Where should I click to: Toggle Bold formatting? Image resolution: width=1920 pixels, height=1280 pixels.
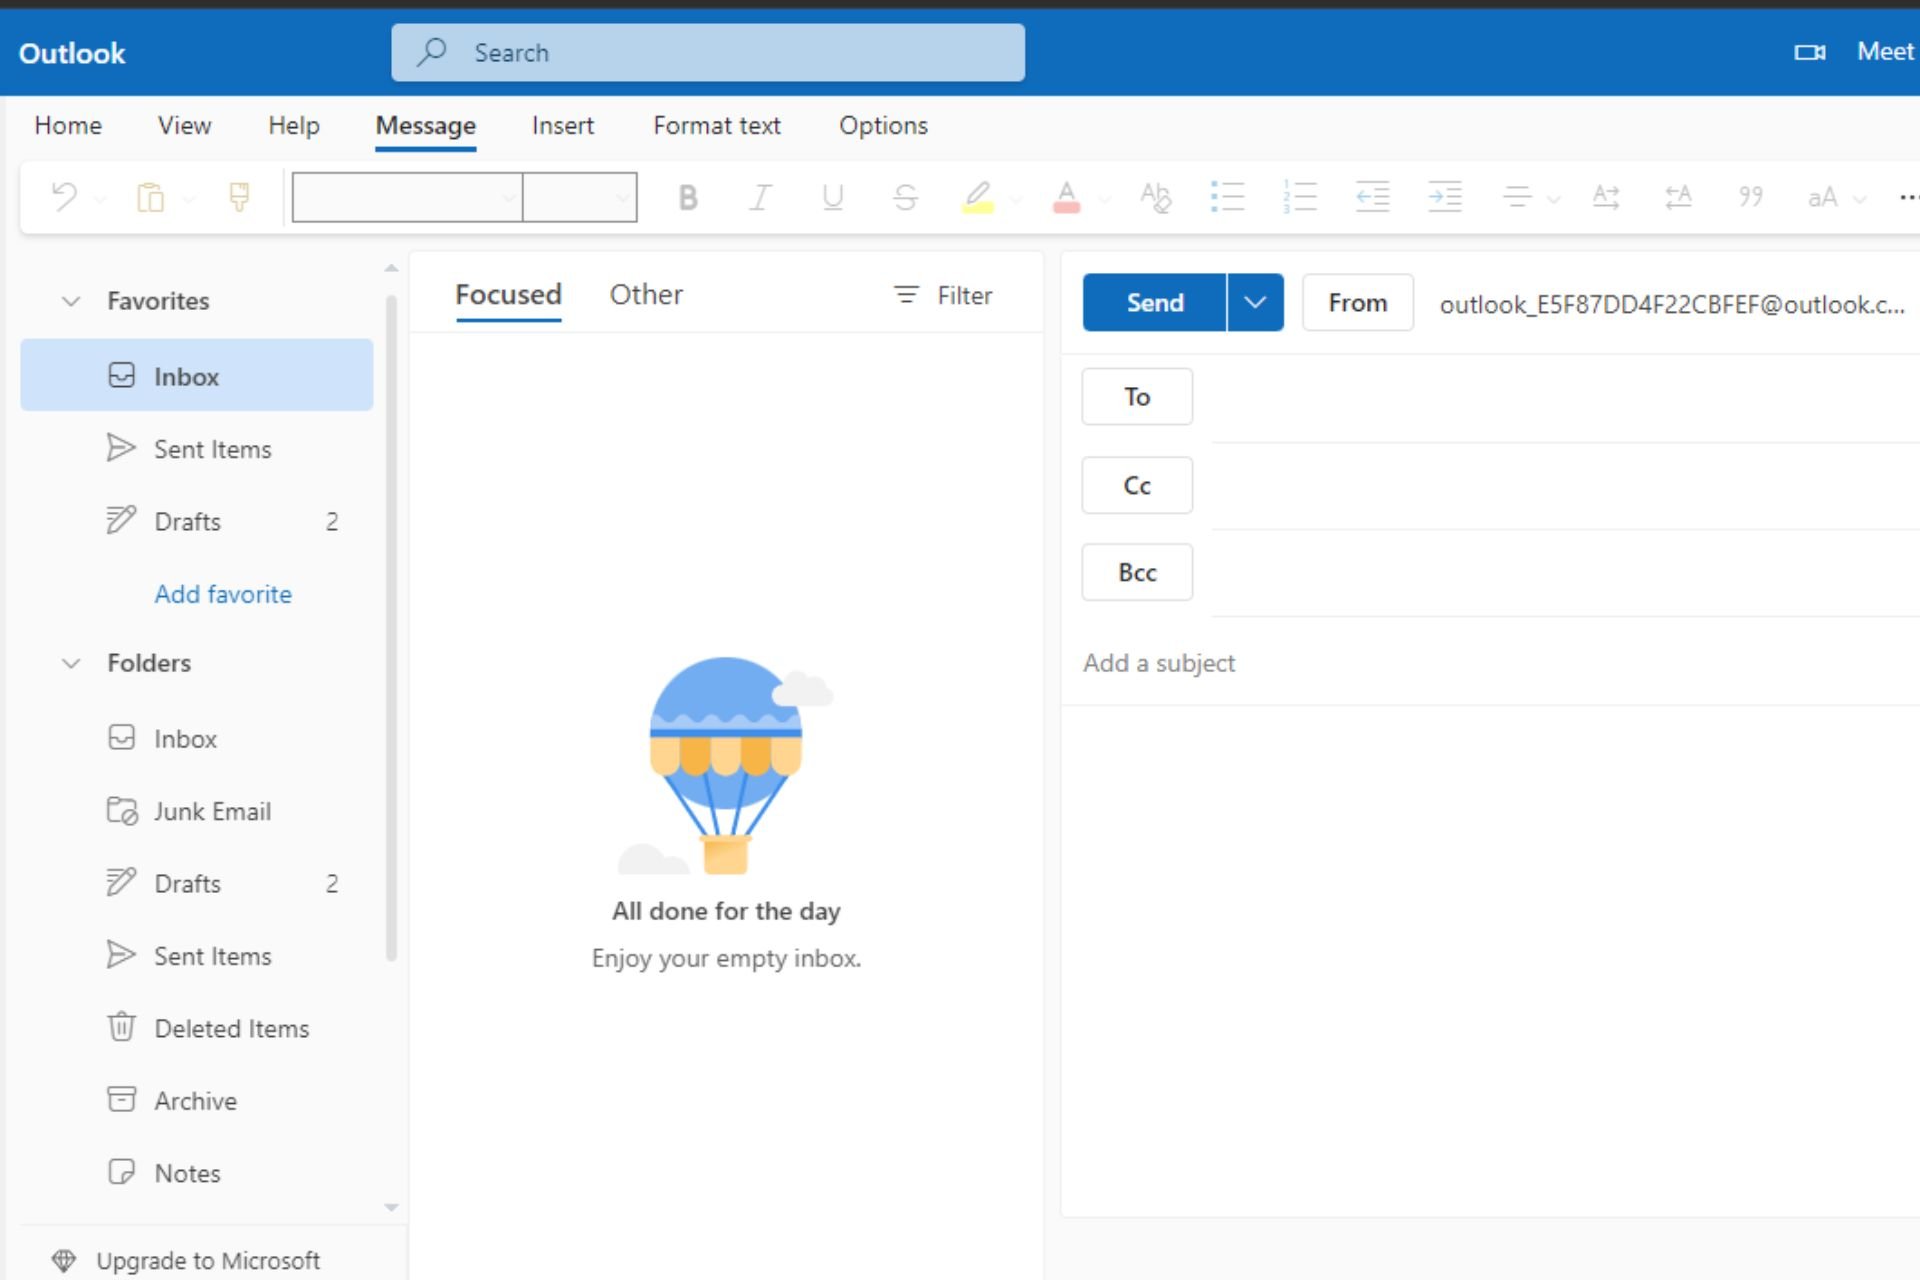tap(688, 197)
